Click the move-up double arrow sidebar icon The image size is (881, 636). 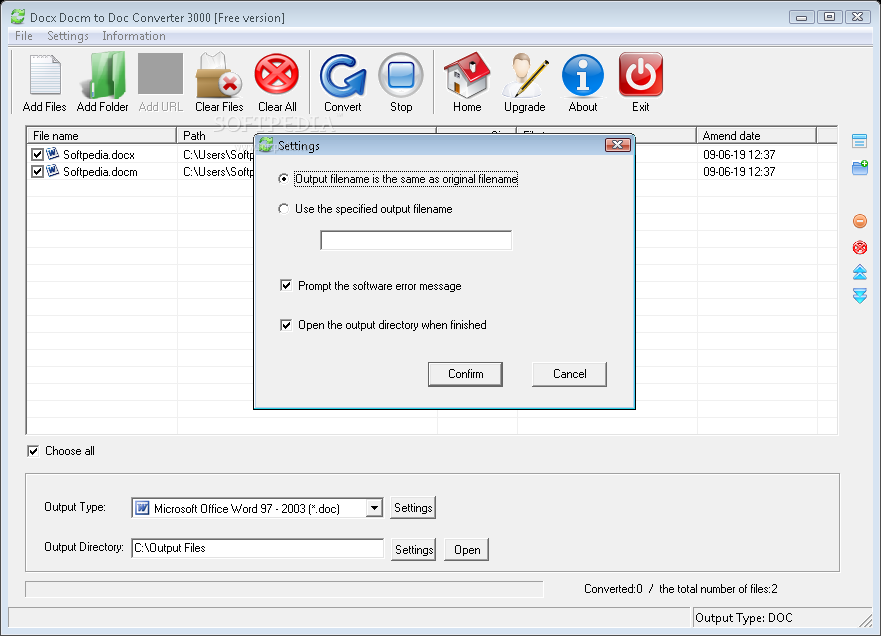[x=860, y=272]
